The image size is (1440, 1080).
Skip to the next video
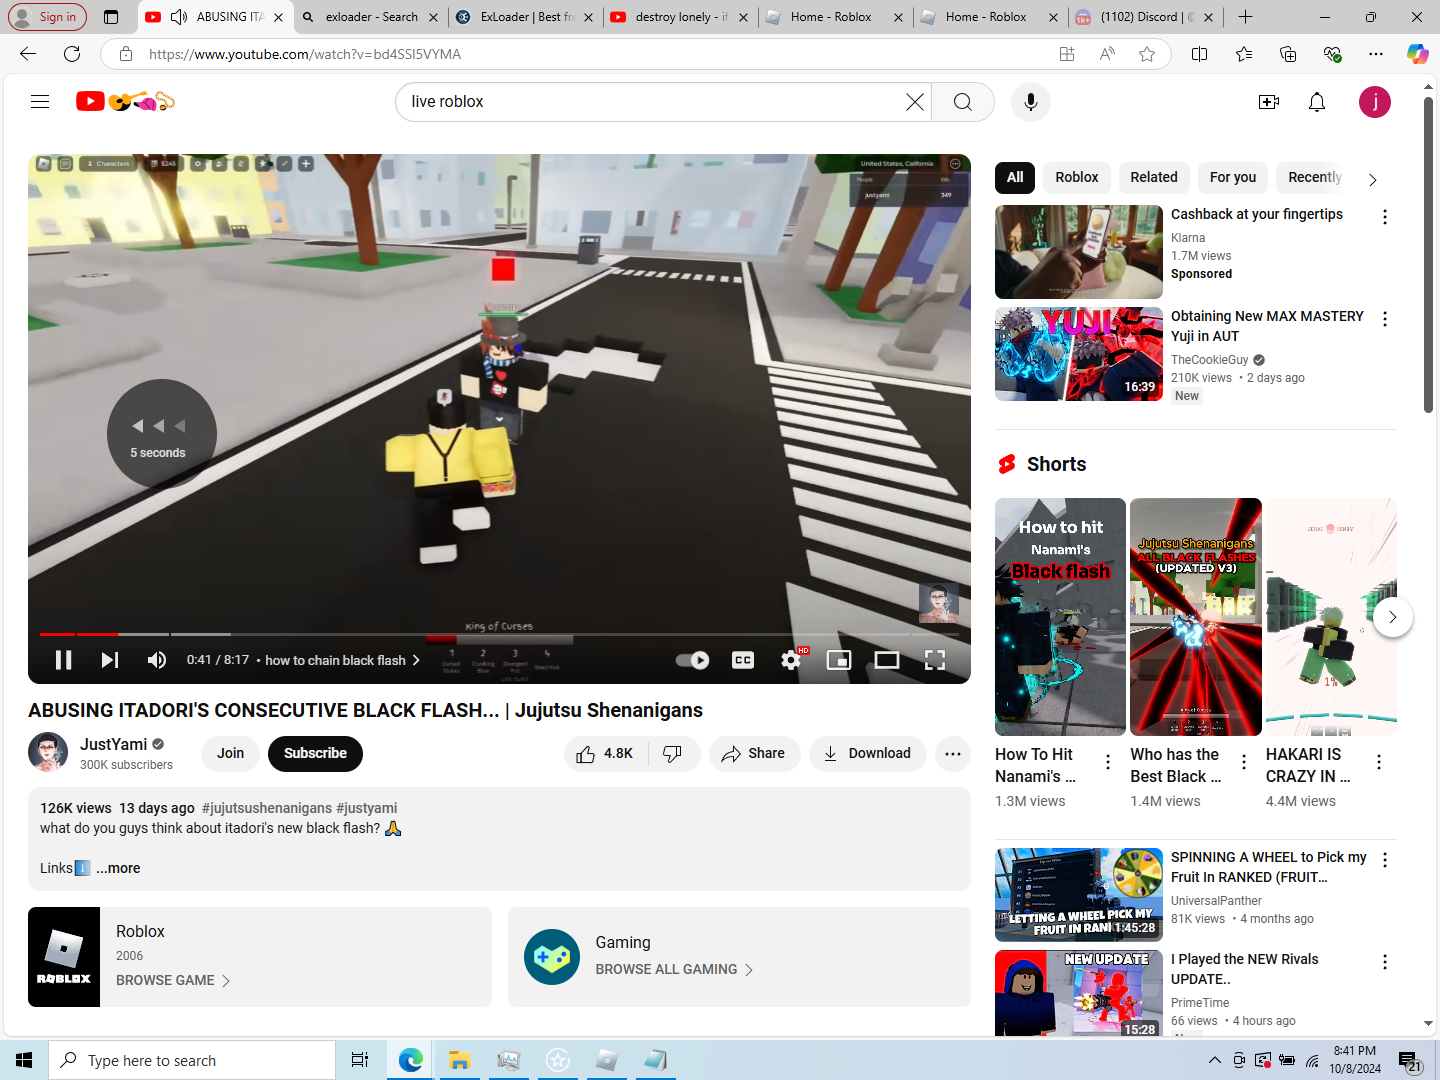coord(110,660)
